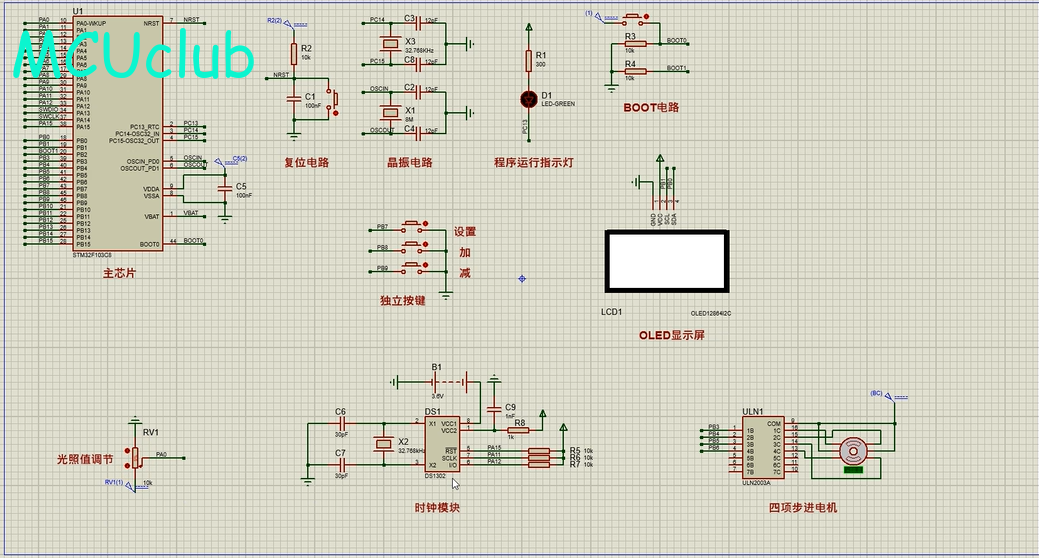This screenshot has height=558, width=1039.
Task: Click the OLED12864I2C part text
Action: pos(711,313)
